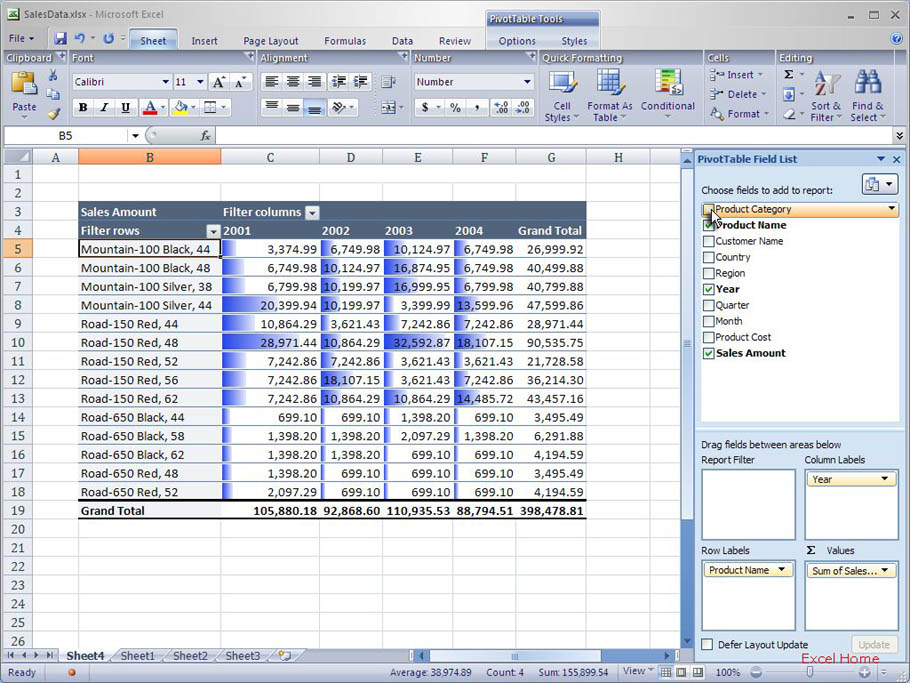Switch to the Formulas ribbon tab
The image size is (910, 683).
pos(344,41)
